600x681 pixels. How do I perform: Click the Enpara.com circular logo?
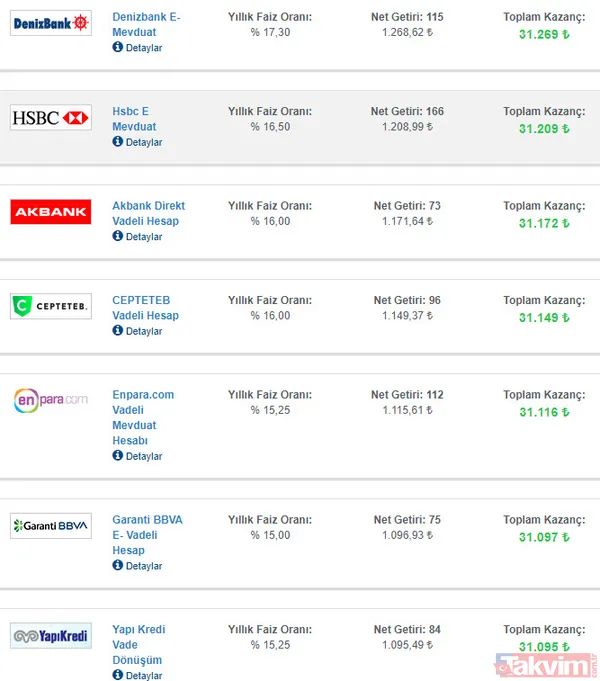50,401
